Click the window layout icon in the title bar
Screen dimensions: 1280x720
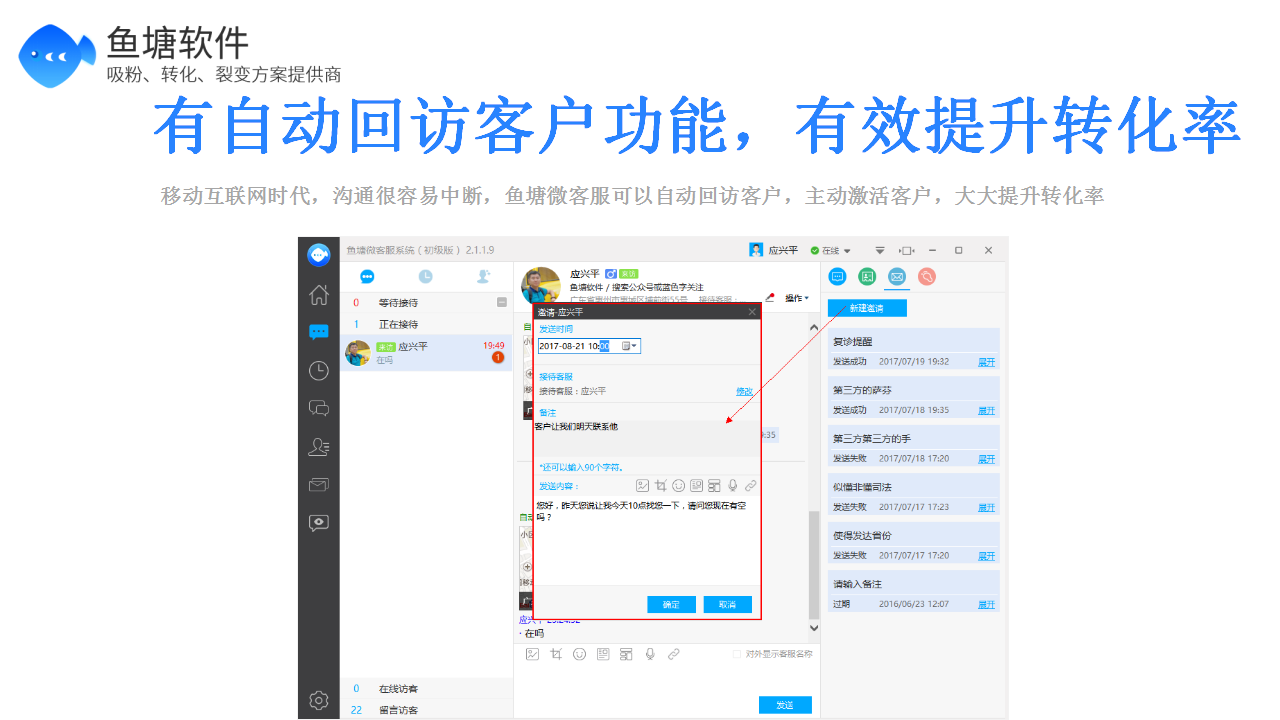(906, 250)
